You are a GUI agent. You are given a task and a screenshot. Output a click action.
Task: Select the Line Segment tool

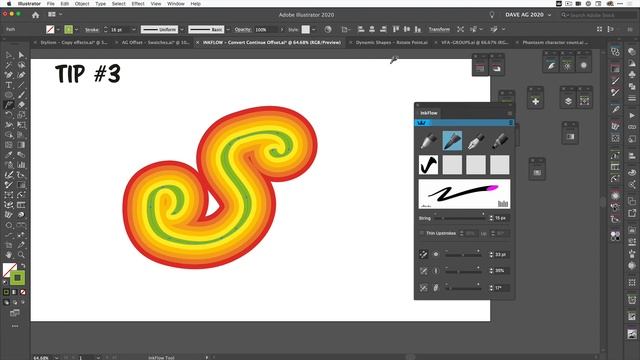click(x=21, y=85)
